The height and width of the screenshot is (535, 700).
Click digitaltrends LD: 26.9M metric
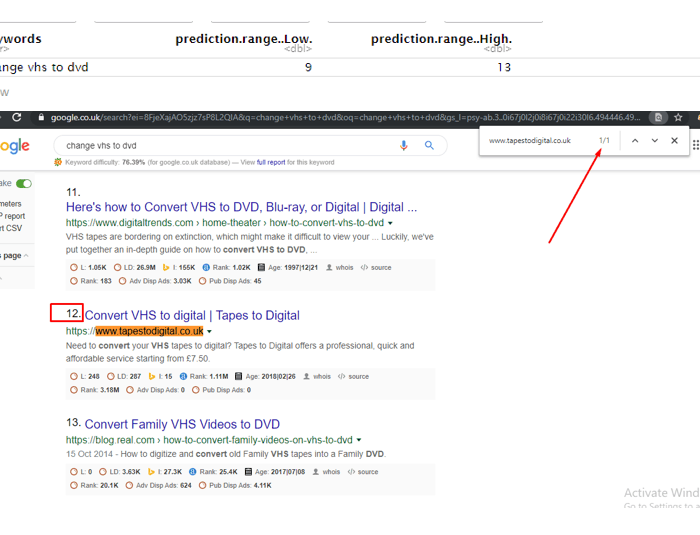pyautogui.click(x=135, y=268)
